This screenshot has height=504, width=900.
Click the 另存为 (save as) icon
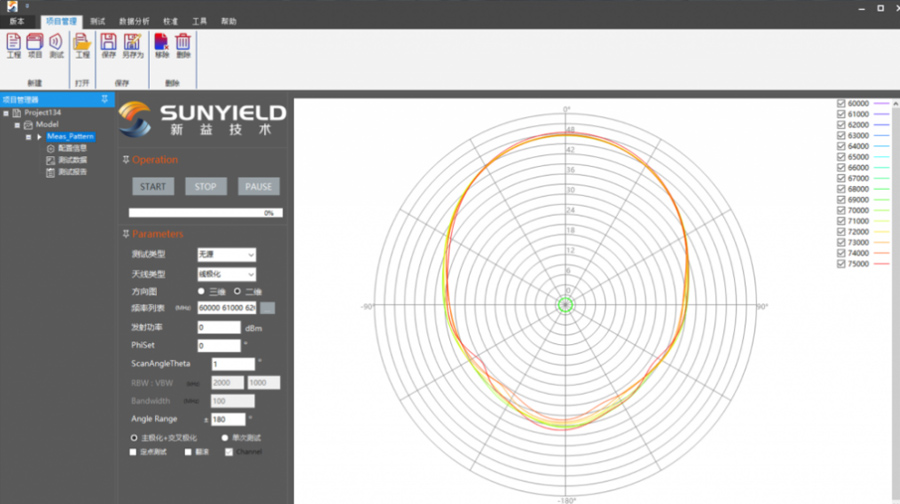point(133,42)
